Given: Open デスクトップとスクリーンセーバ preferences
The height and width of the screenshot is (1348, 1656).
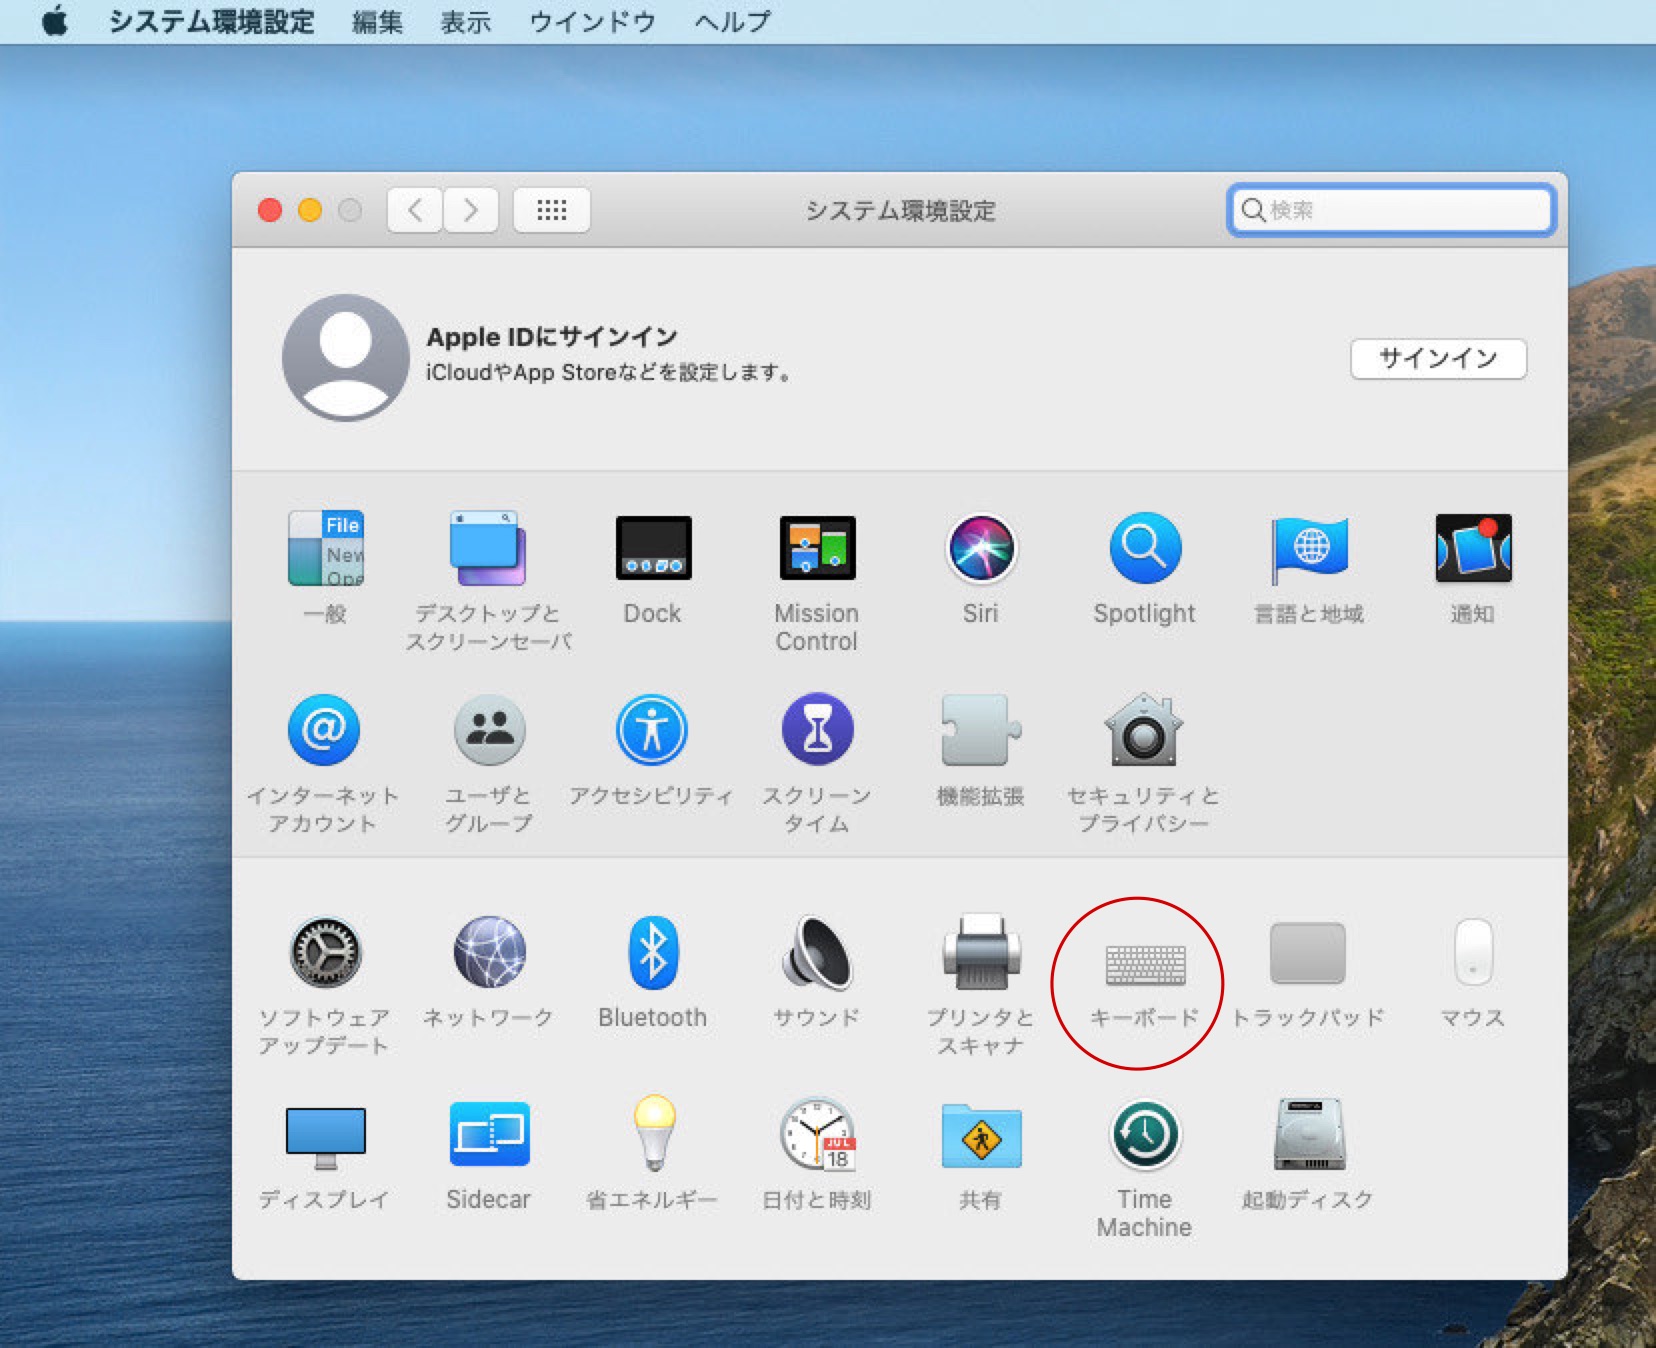Looking at the screenshot, I should [488, 549].
